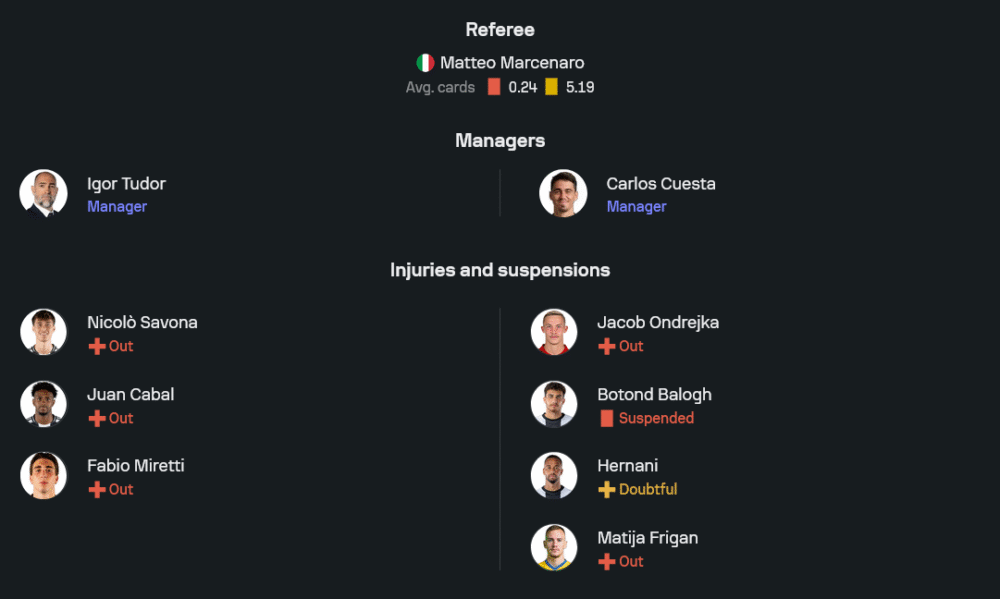The height and width of the screenshot is (599, 1000).
Task: Select the Matija Frigan name link
Action: (x=647, y=538)
